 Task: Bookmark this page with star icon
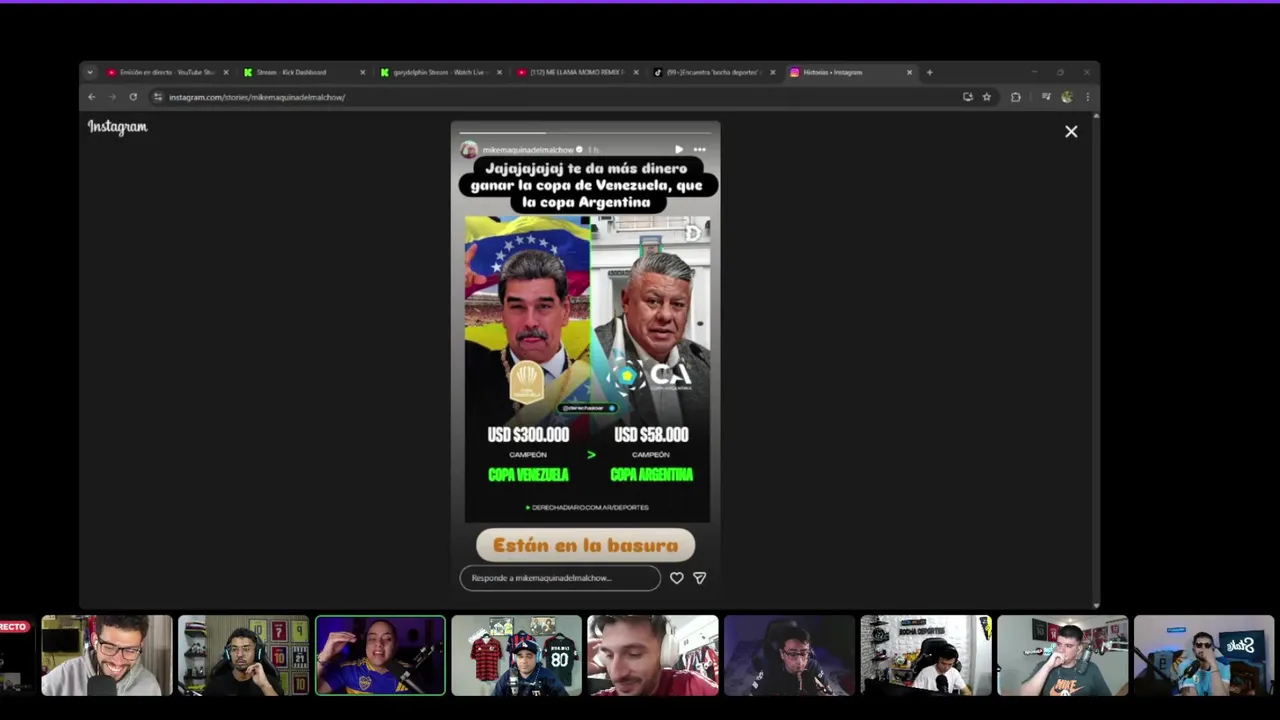click(987, 97)
